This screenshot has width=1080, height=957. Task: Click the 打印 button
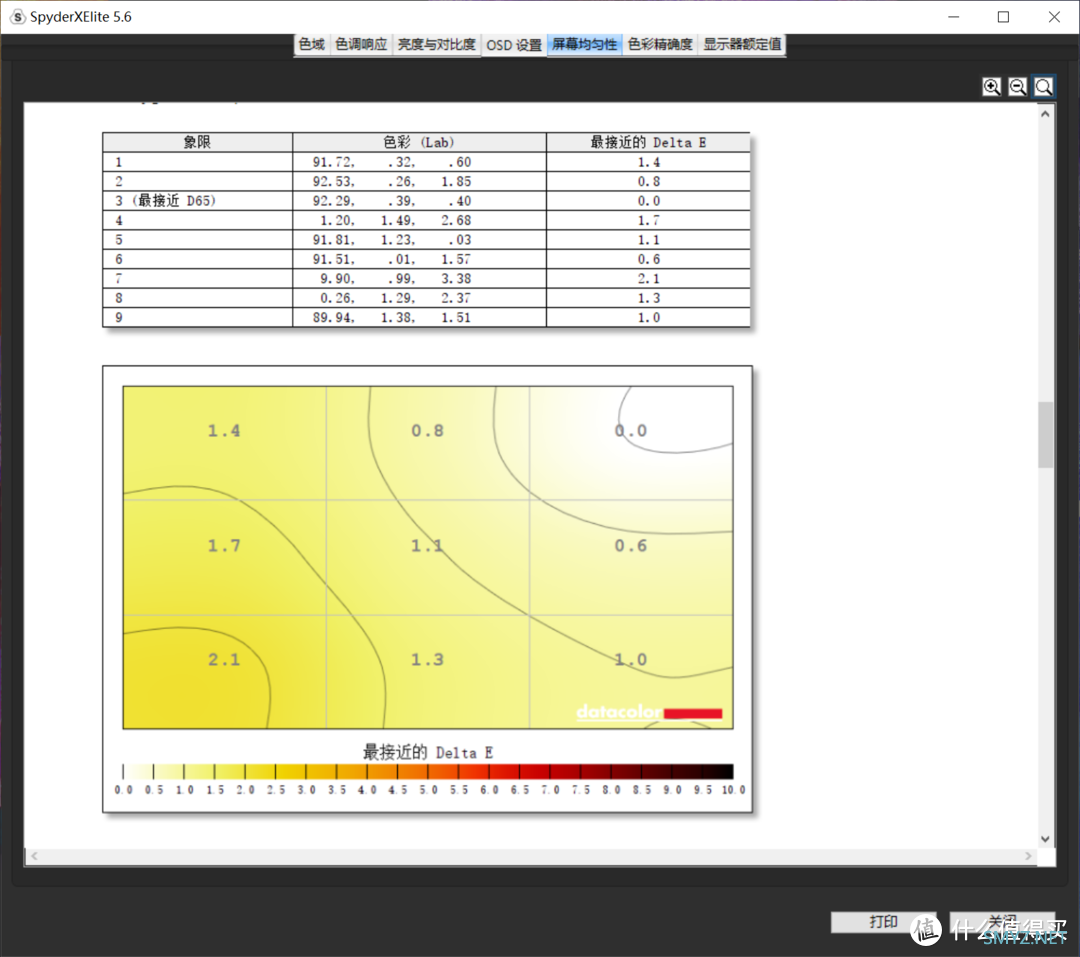[883, 922]
